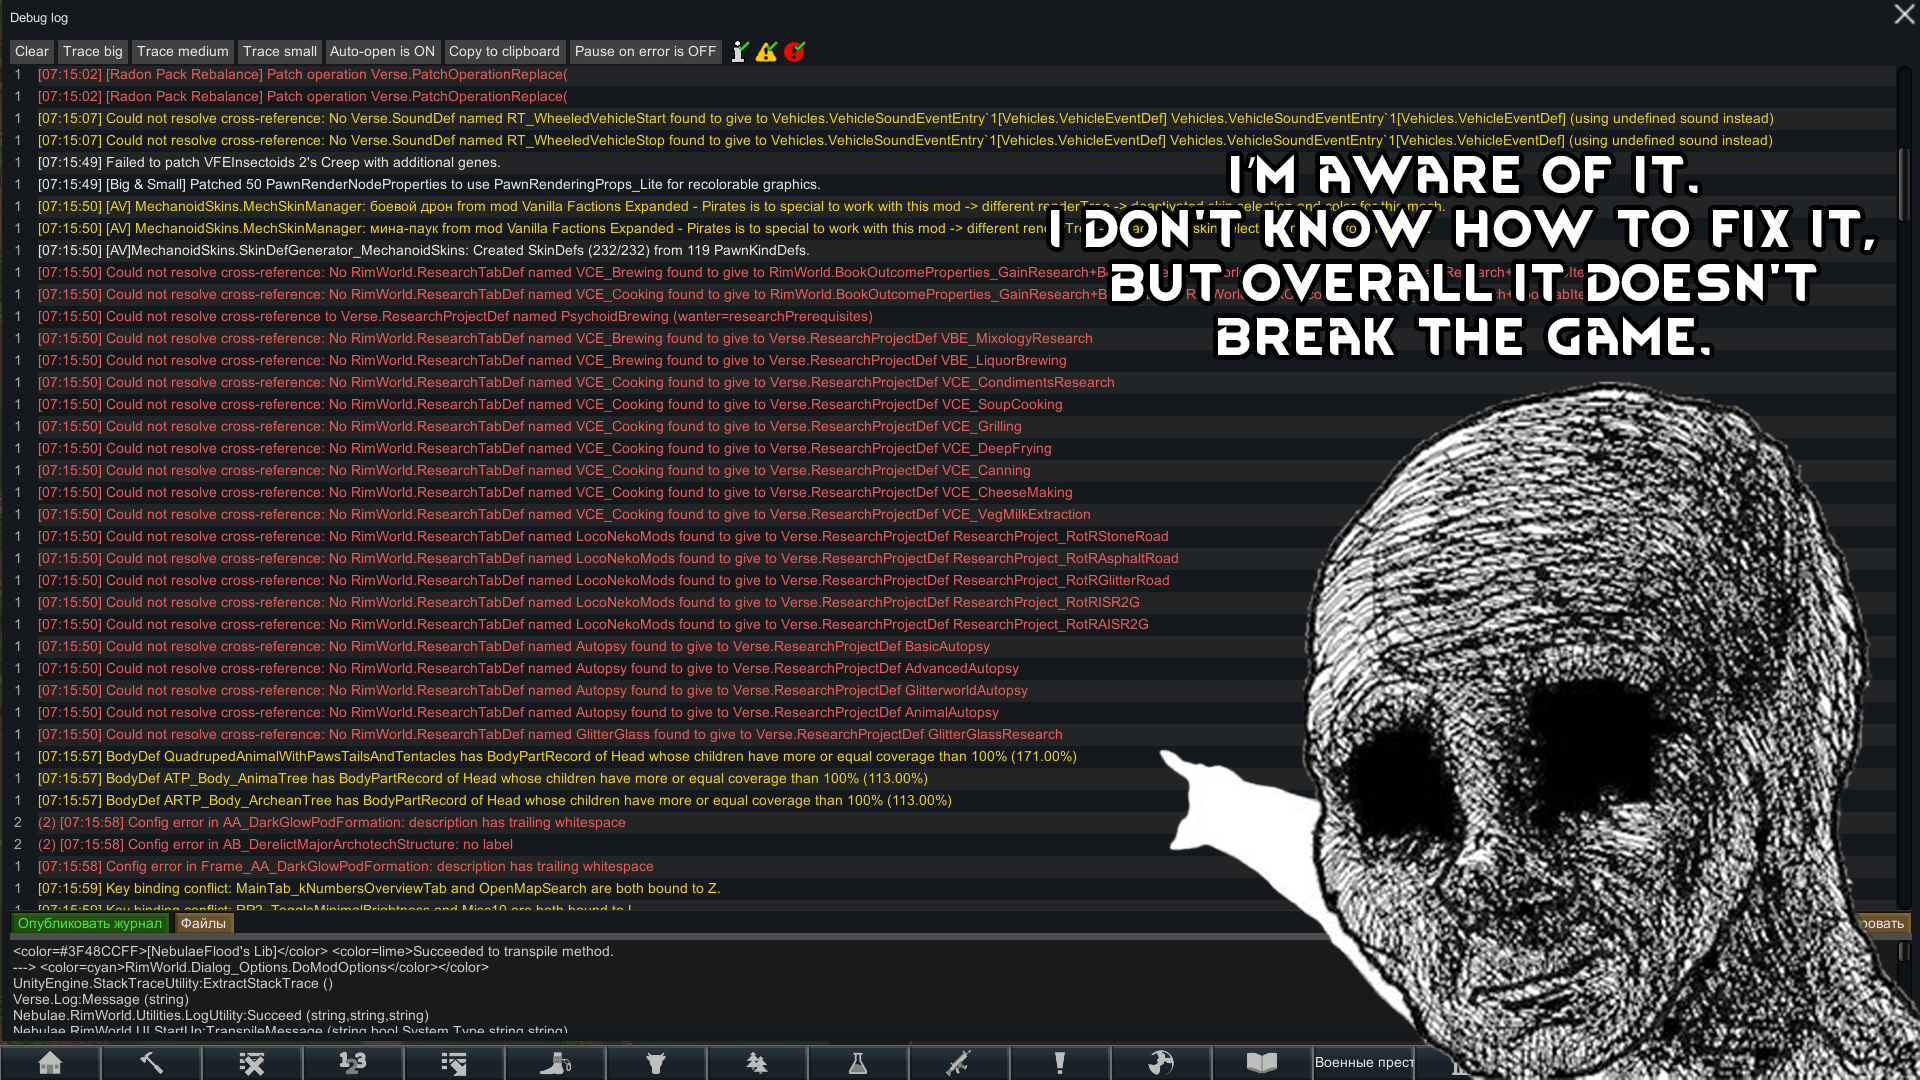Open the open-book icon tab
Viewport: 1920px width, 1080px height.
click(1262, 1063)
